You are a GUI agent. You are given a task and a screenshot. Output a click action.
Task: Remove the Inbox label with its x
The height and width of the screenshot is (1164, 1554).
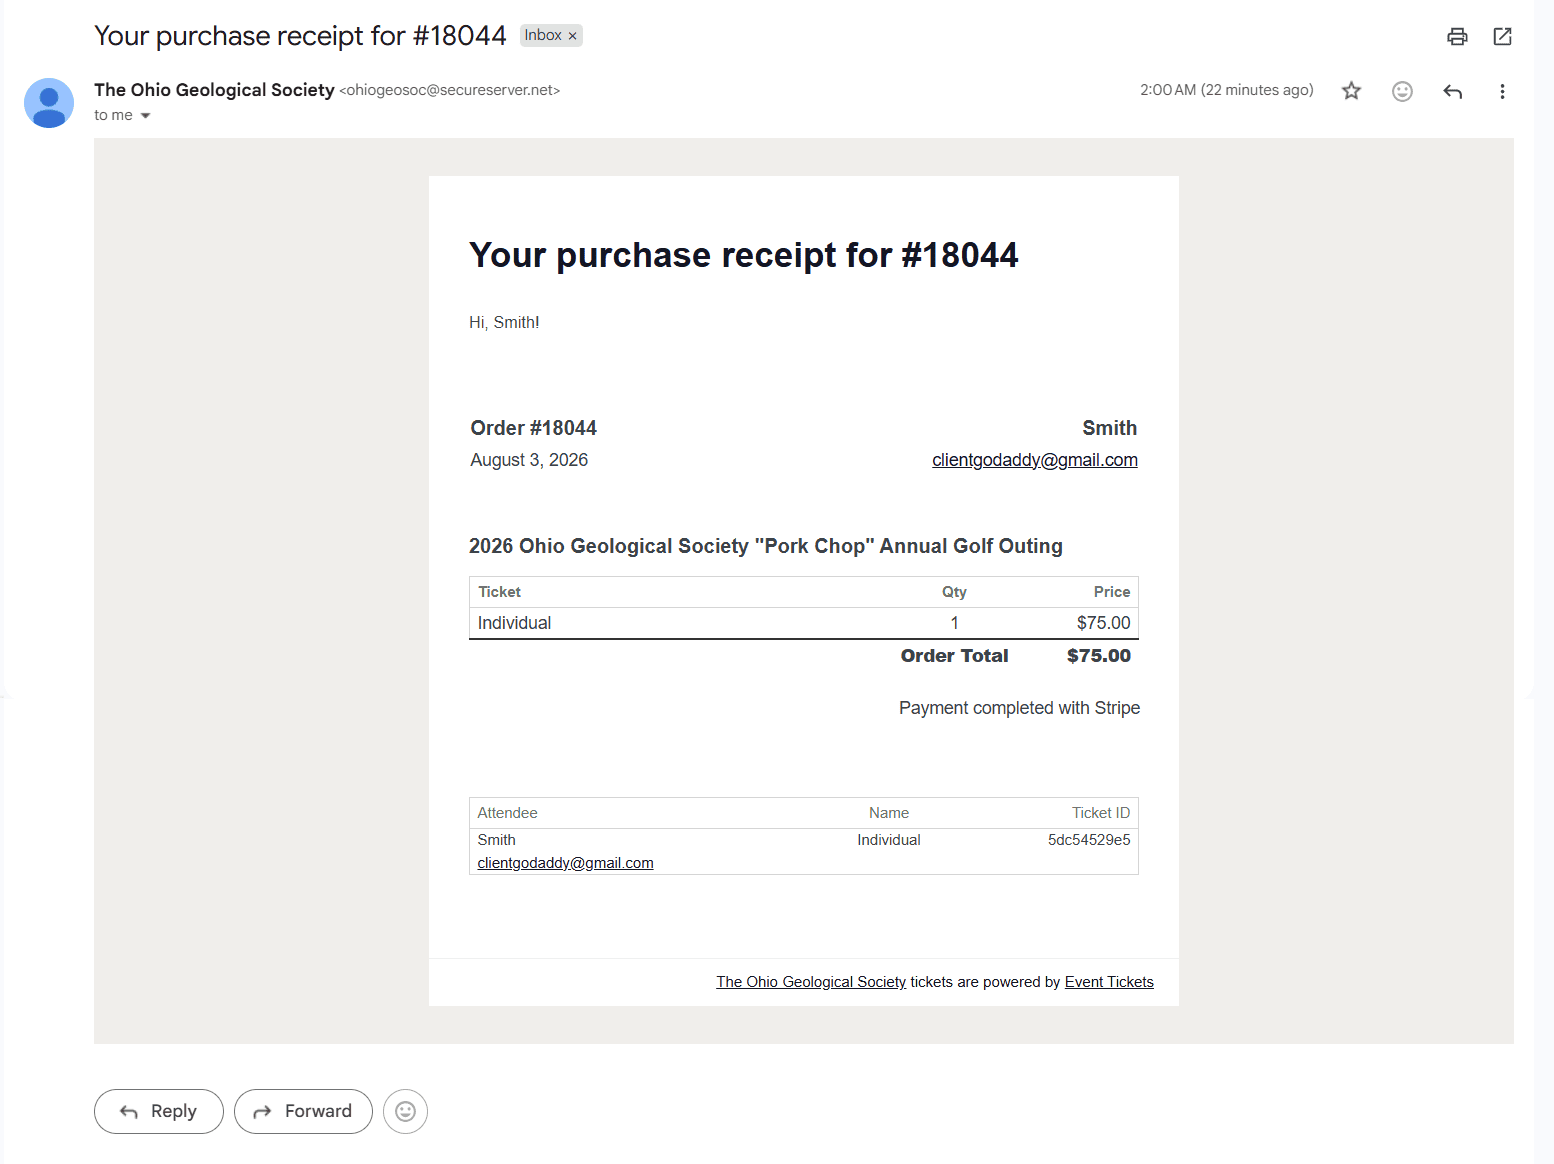[572, 36]
